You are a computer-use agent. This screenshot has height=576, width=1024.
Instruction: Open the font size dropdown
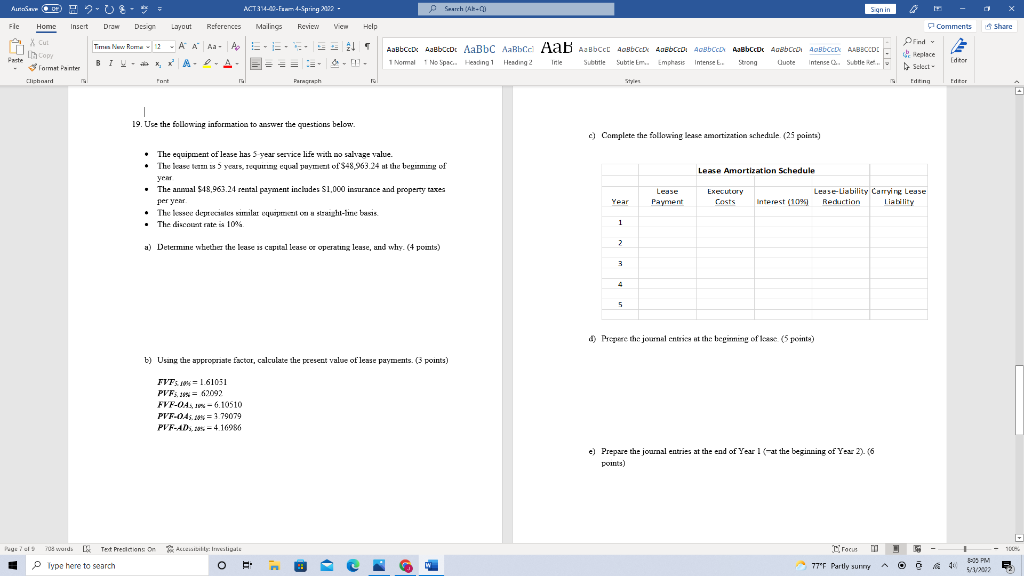click(x=172, y=47)
